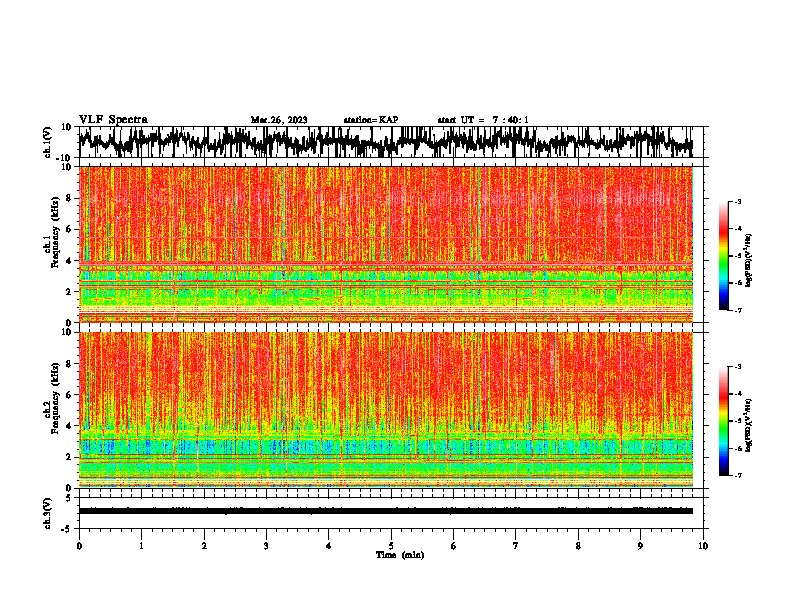The height and width of the screenshot is (612, 792).
Task: Click the log PSD label next to ch.1 colorbar
Action: pos(749,261)
